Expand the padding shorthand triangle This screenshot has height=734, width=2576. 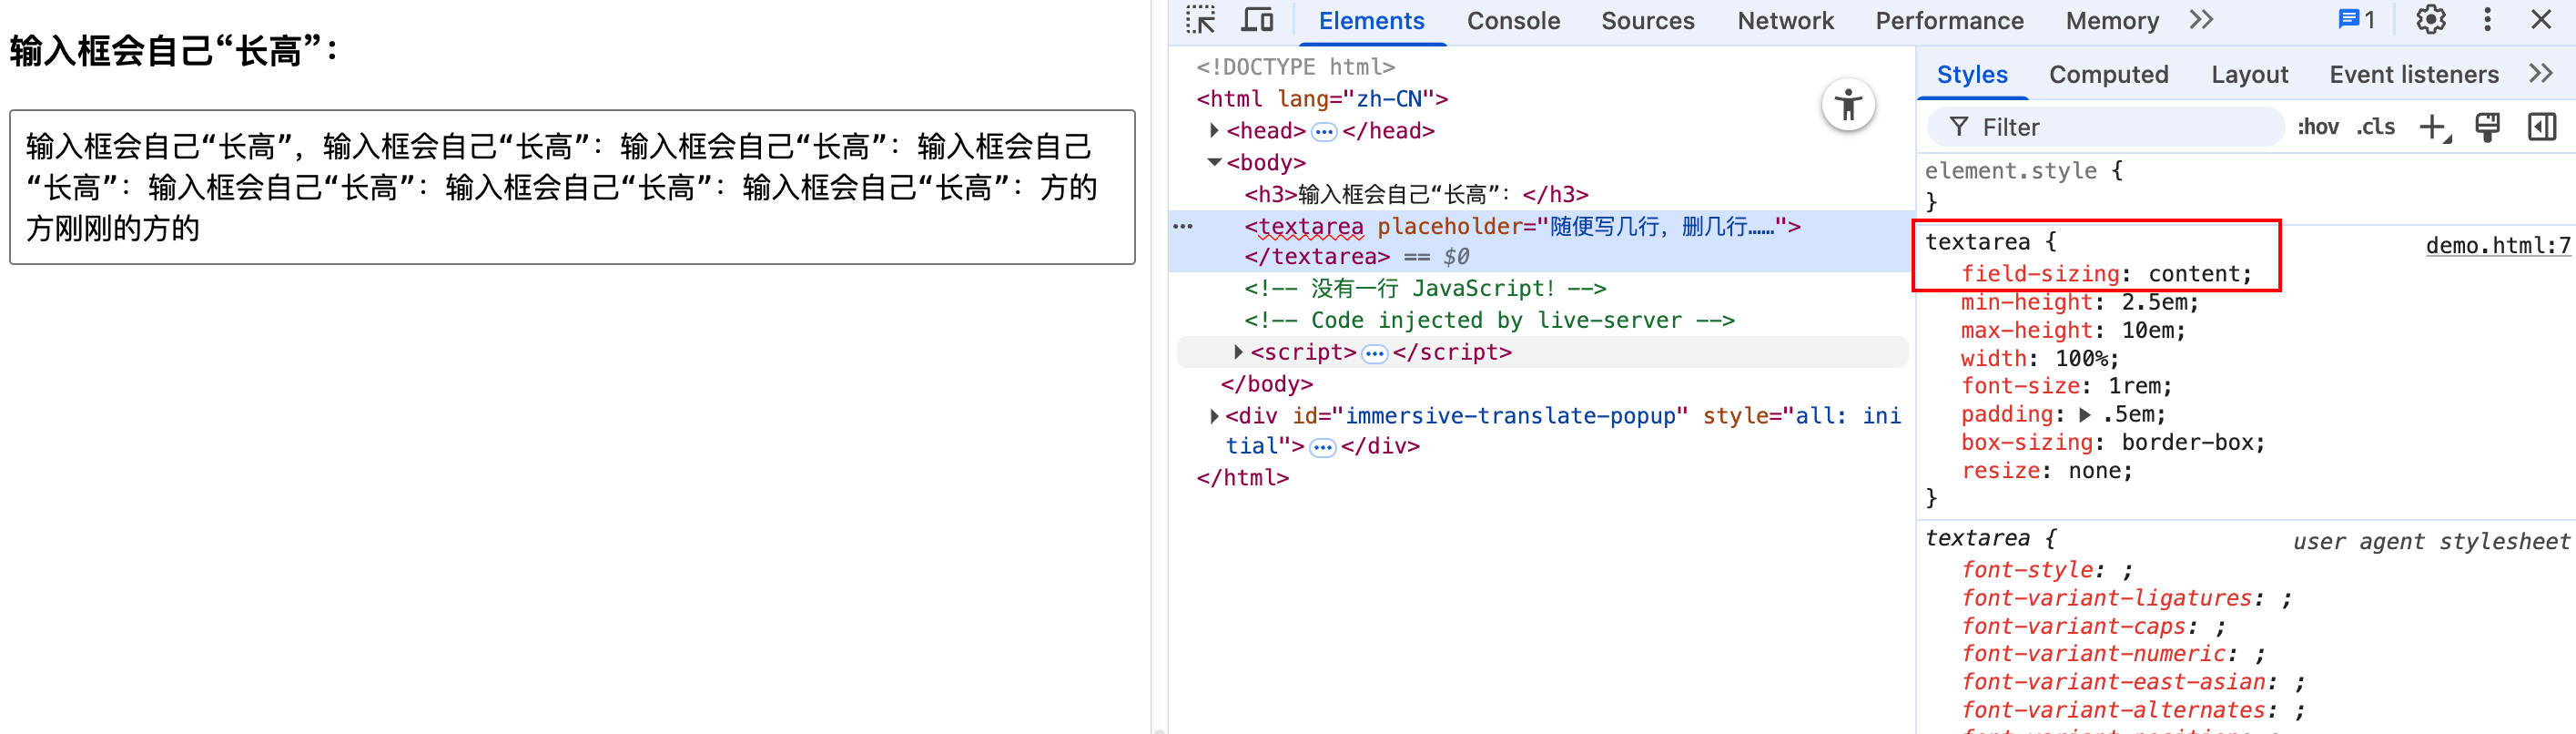coord(2084,414)
